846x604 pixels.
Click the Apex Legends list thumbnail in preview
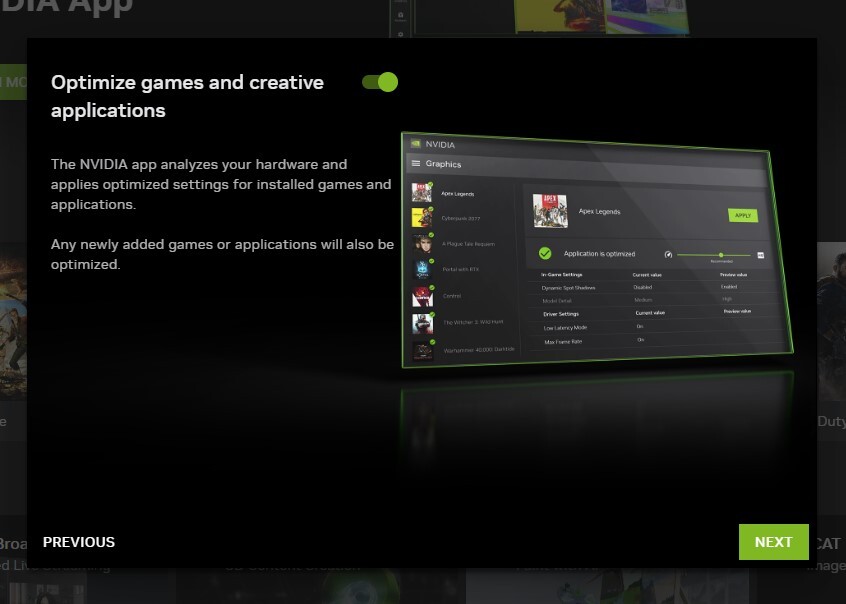pyautogui.click(x=421, y=192)
